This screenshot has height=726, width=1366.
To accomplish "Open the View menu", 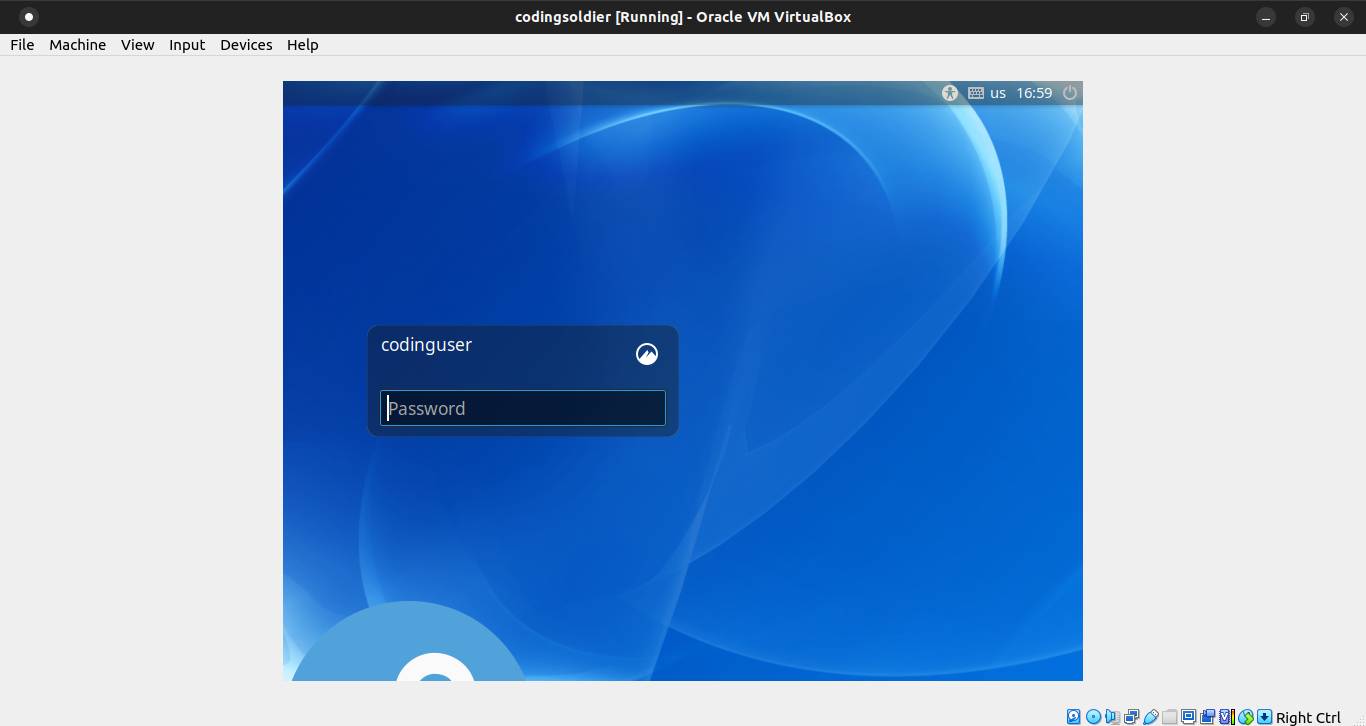I will (x=138, y=45).
